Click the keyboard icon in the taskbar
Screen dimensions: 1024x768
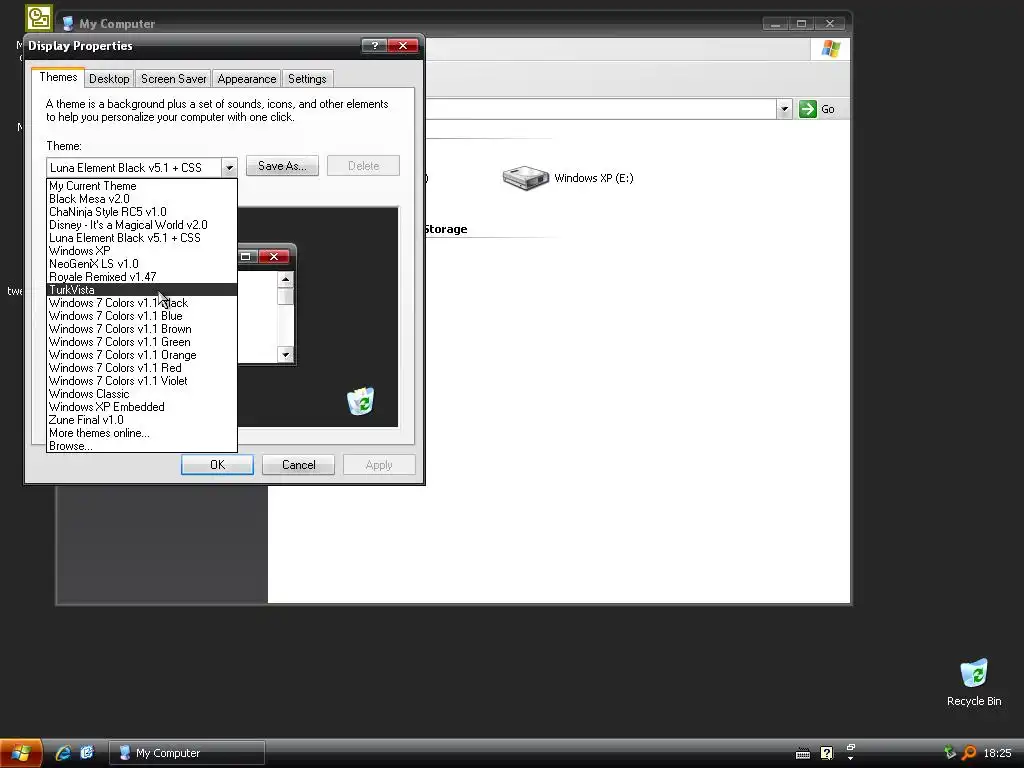[x=803, y=754]
